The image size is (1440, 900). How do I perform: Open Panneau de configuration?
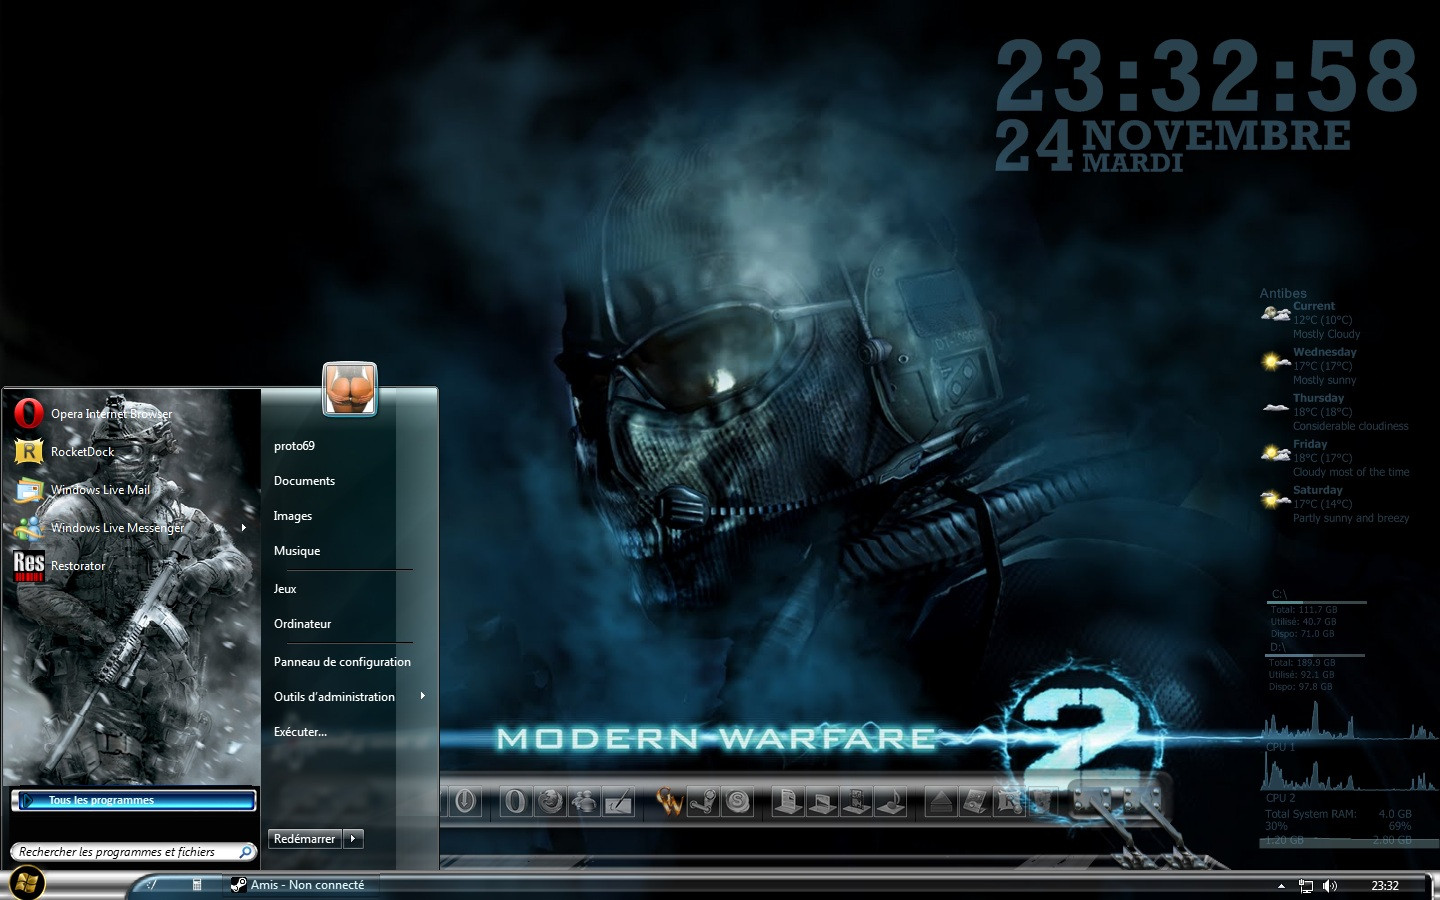click(342, 662)
